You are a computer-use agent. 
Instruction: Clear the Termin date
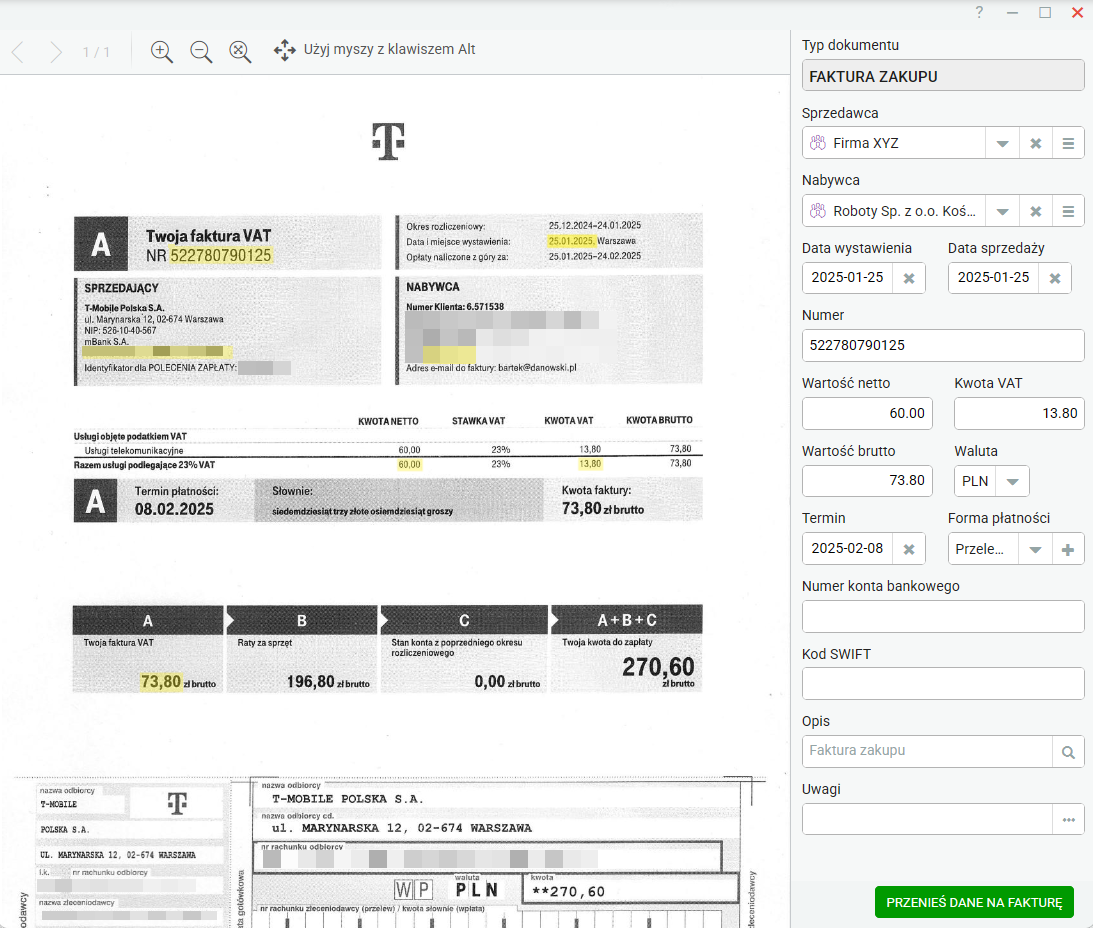point(909,549)
